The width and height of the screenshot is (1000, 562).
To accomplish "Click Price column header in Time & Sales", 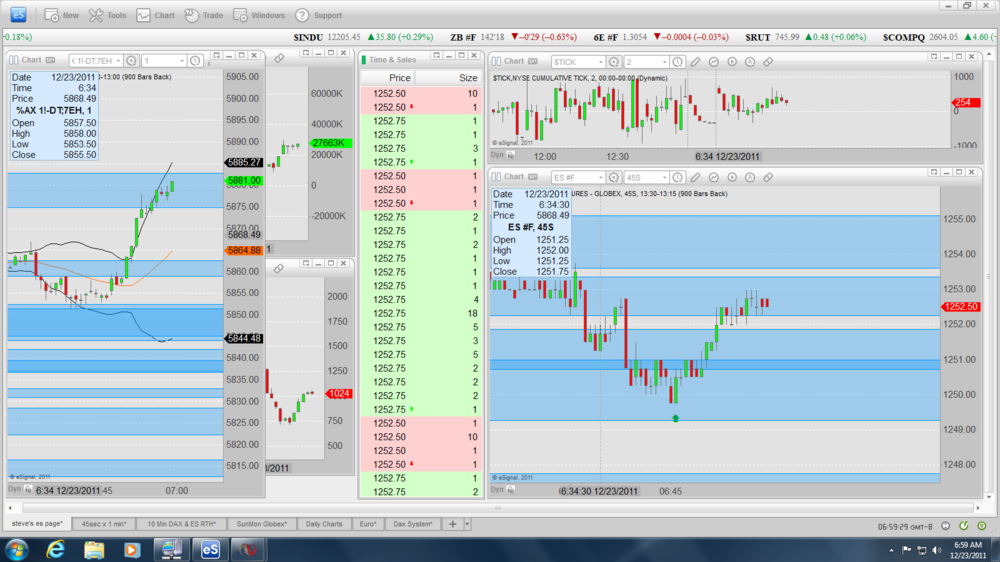I will pos(388,78).
